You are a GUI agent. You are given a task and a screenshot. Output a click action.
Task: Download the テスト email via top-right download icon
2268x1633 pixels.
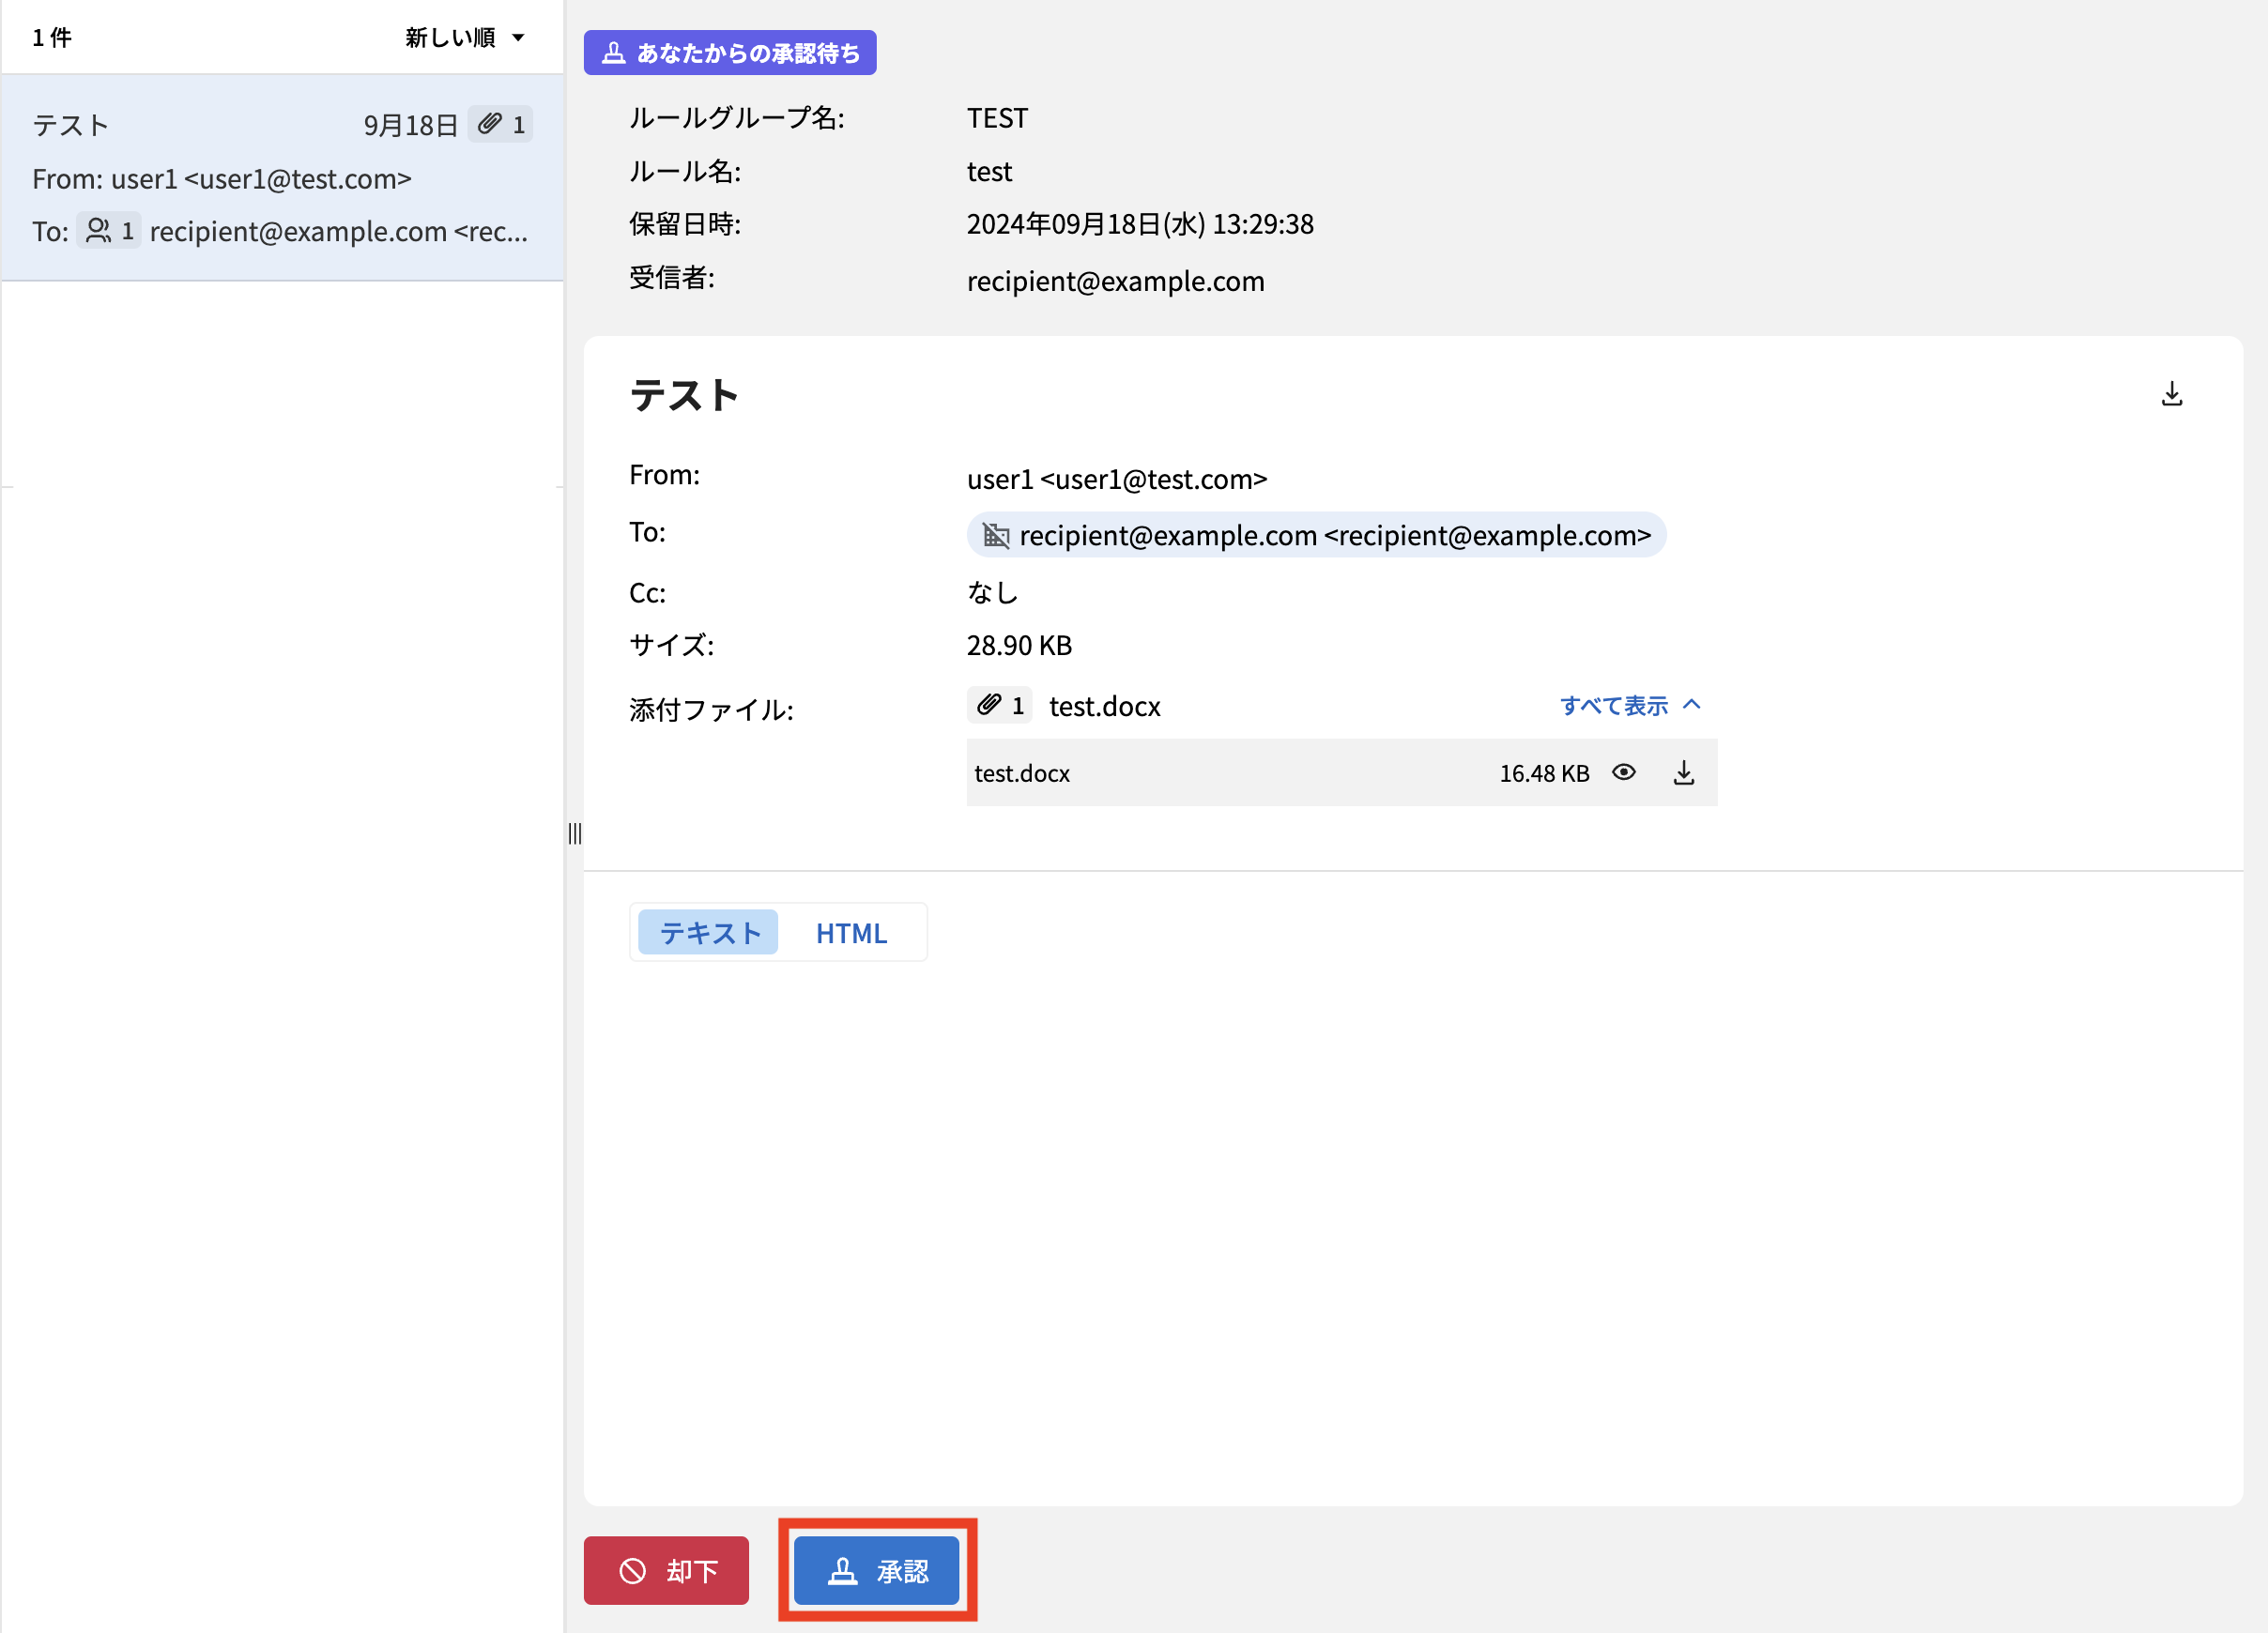click(x=2171, y=394)
